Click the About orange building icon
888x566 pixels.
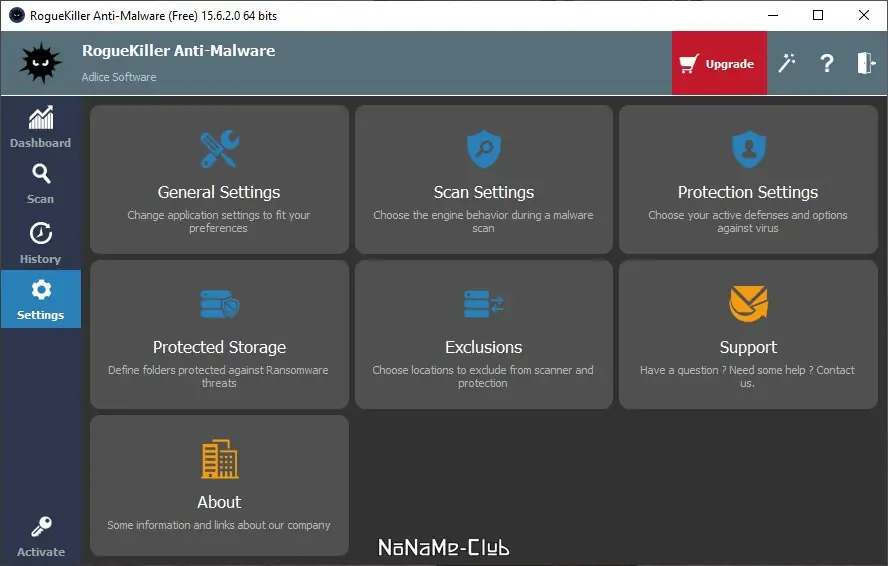220,459
